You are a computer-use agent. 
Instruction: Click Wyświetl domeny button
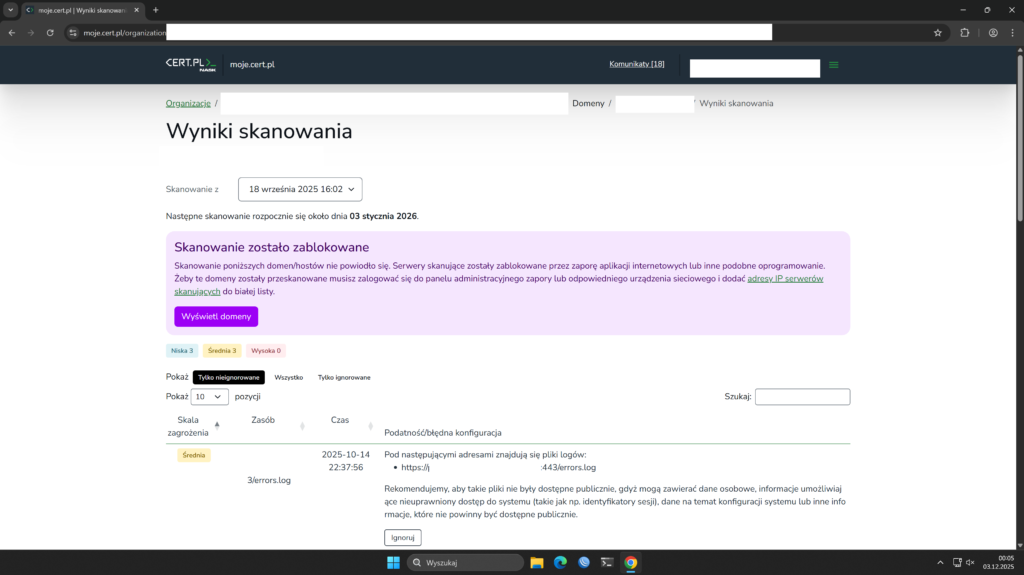click(216, 316)
